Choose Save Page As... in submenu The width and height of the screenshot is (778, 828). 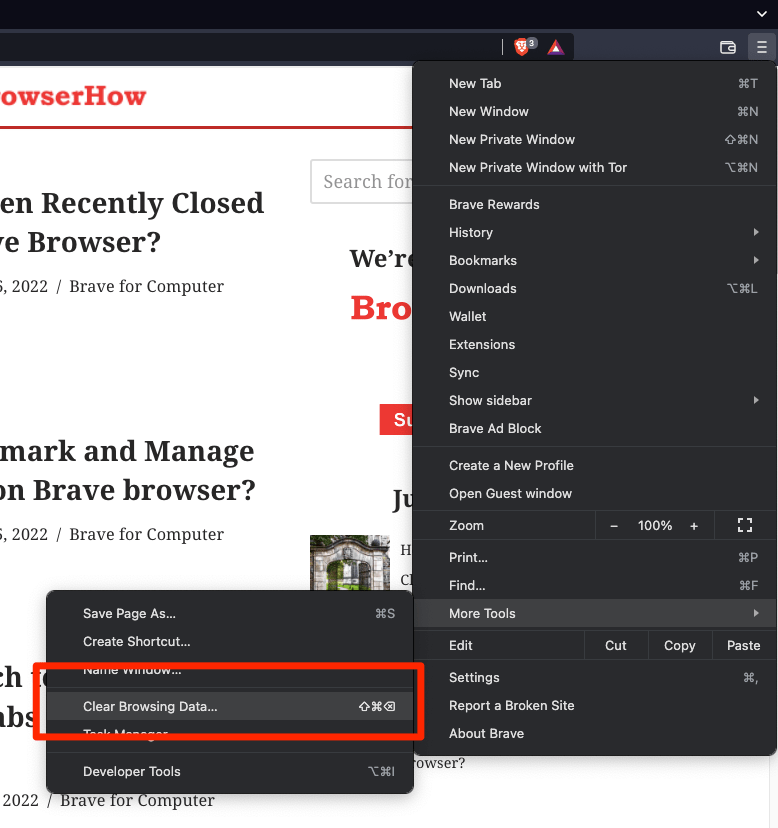(230, 613)
